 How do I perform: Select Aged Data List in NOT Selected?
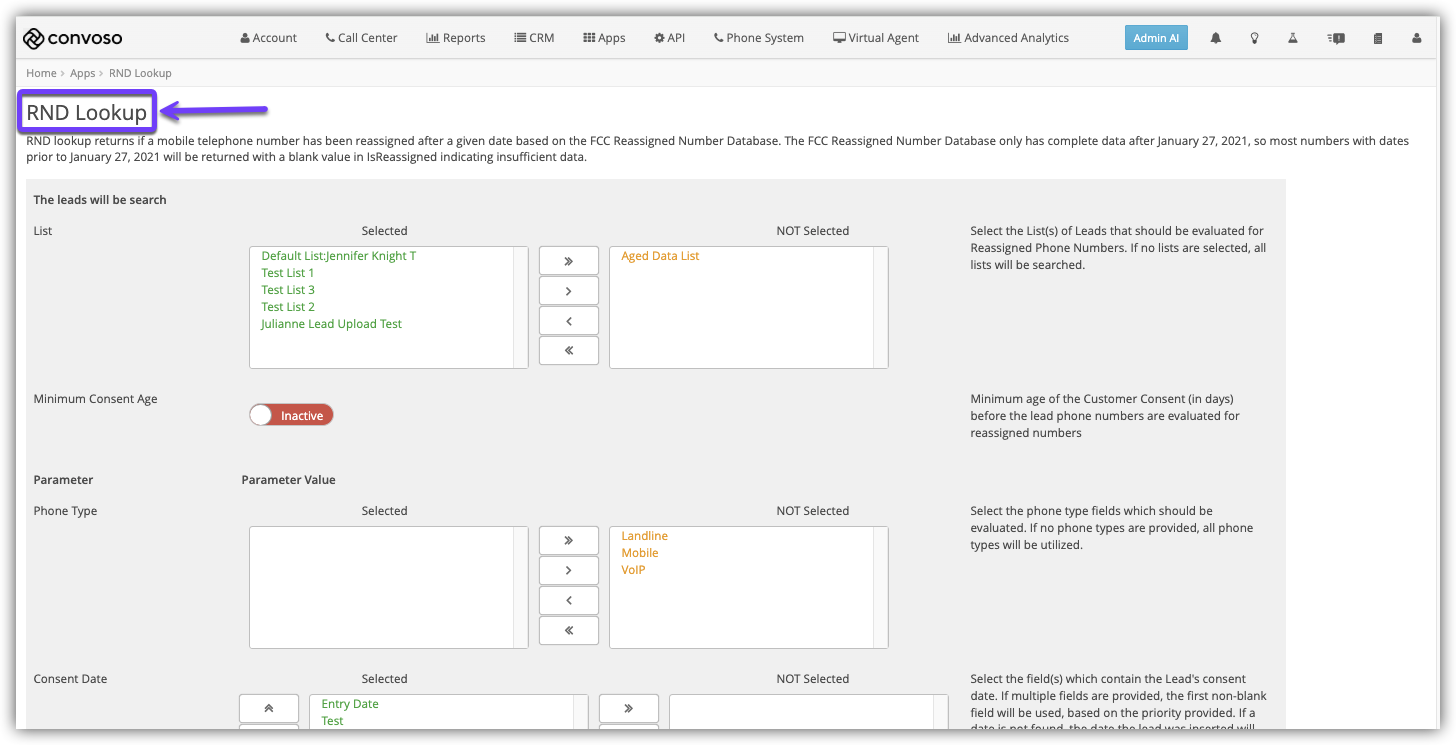click(660, 256)
